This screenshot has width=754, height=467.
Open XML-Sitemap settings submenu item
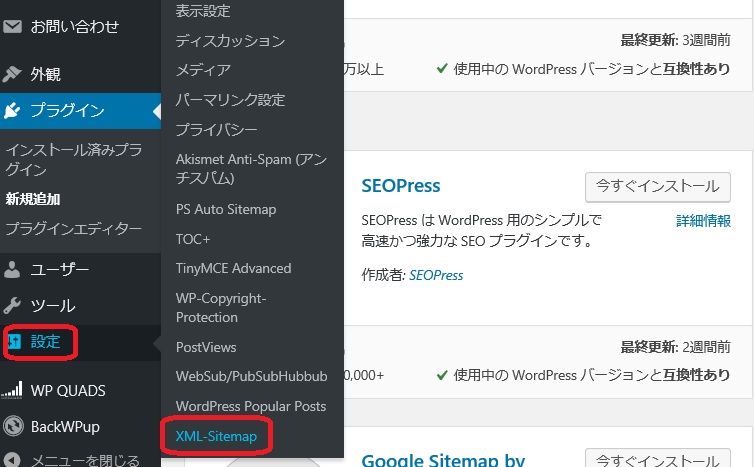click(214, 437)
